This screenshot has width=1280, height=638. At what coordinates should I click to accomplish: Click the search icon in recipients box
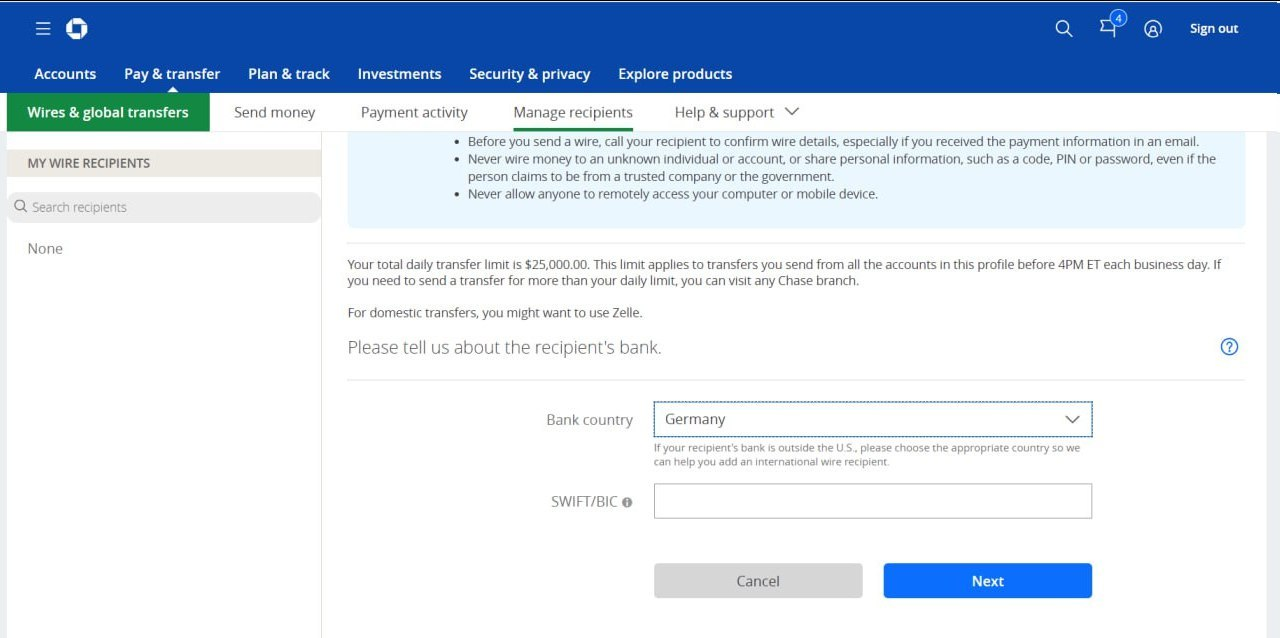click(x=20, y=207)
